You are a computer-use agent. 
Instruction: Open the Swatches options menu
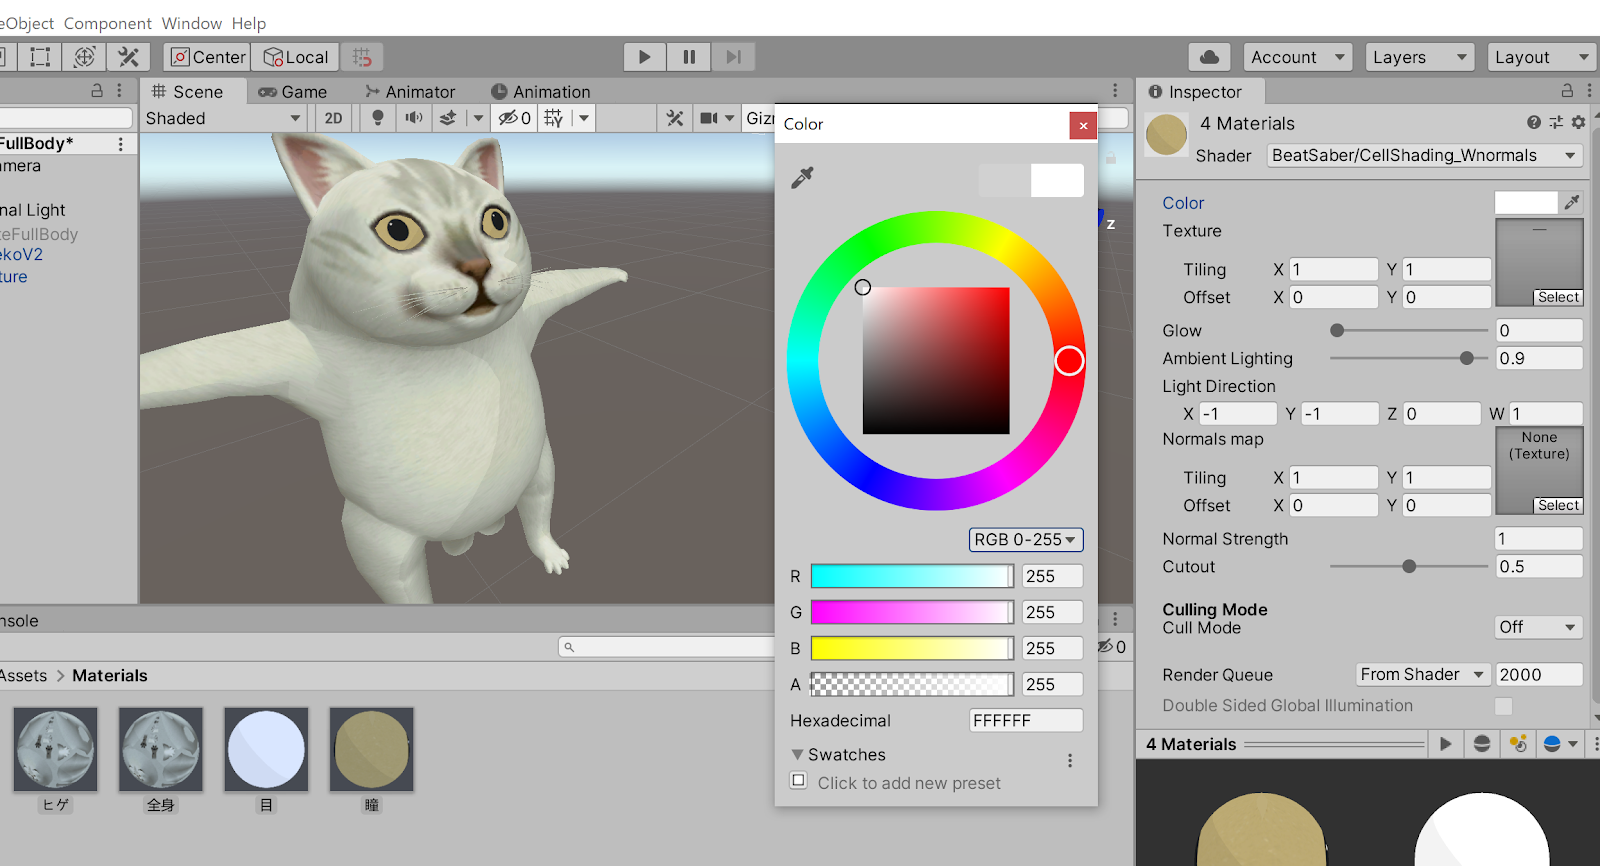click(x=1070, y=760)
